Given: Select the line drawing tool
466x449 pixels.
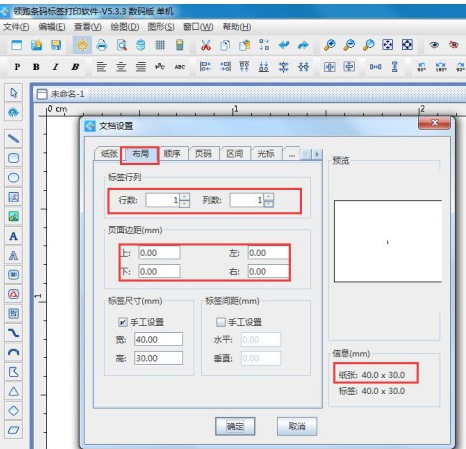Looking at the screenshot, I should click(13, 138).
